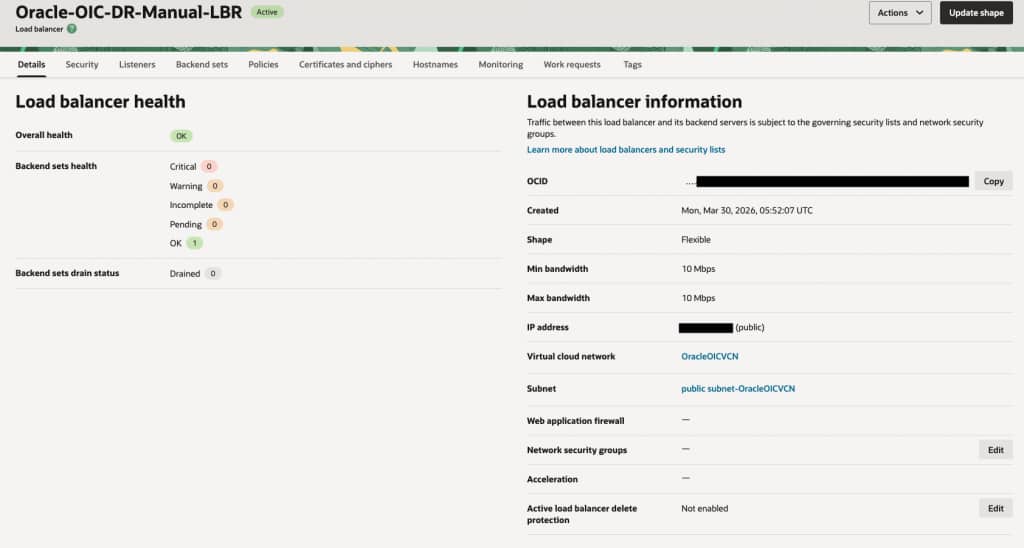Edit the Network security groups
Screen dimensions: 1024x548
click(x=995, y=450)
